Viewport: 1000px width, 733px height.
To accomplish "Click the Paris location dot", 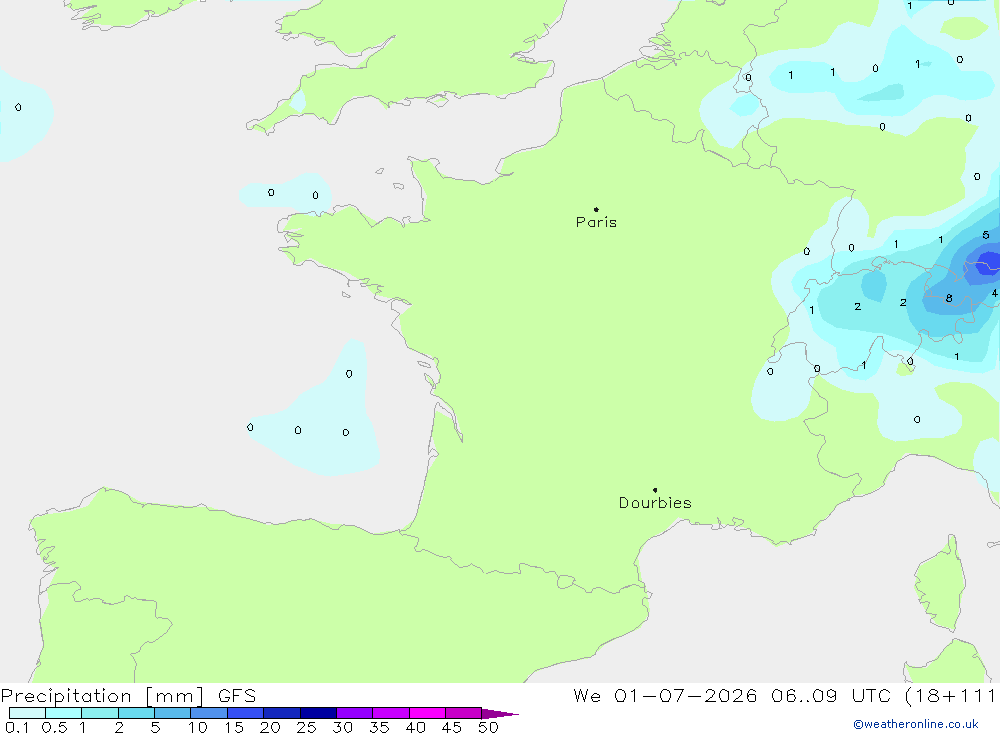I will pos(596,209).
